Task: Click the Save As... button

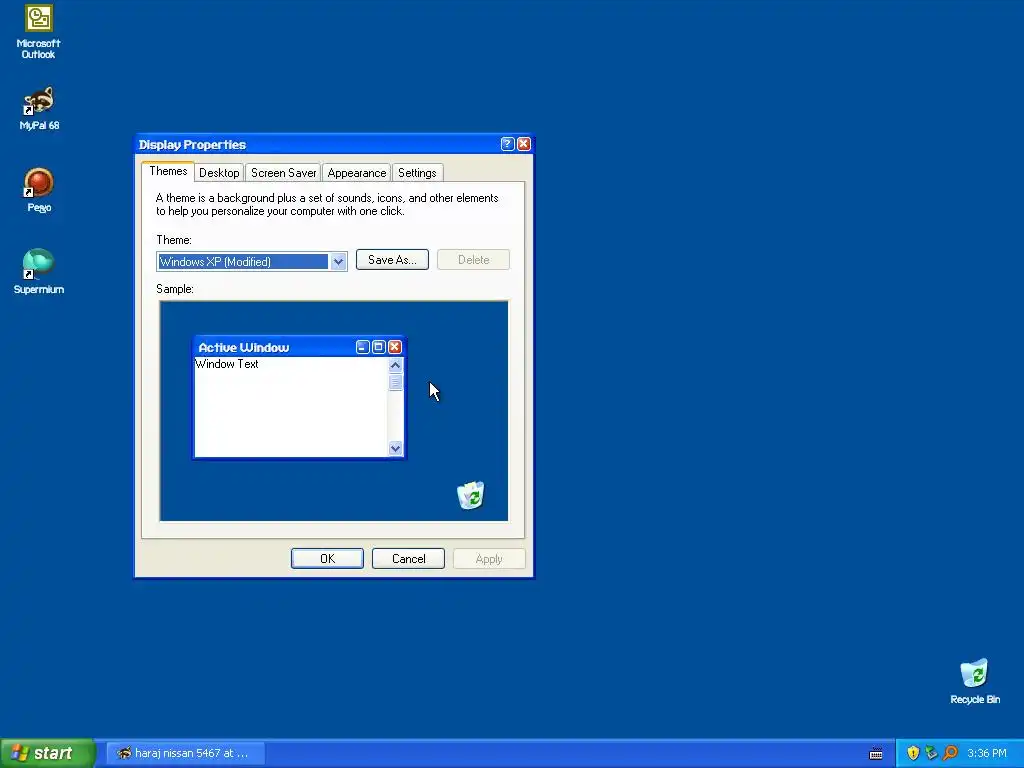Action: point(392,260)
